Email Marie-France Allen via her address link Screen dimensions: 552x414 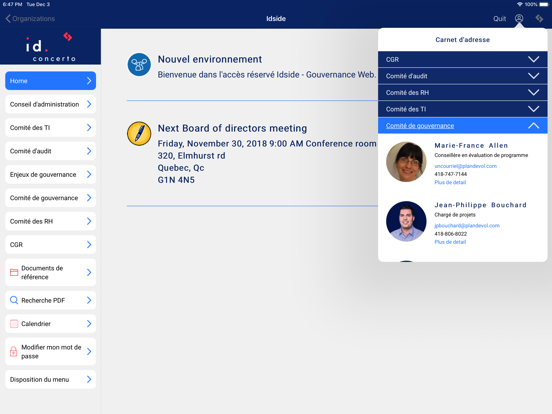coord(465,166)
